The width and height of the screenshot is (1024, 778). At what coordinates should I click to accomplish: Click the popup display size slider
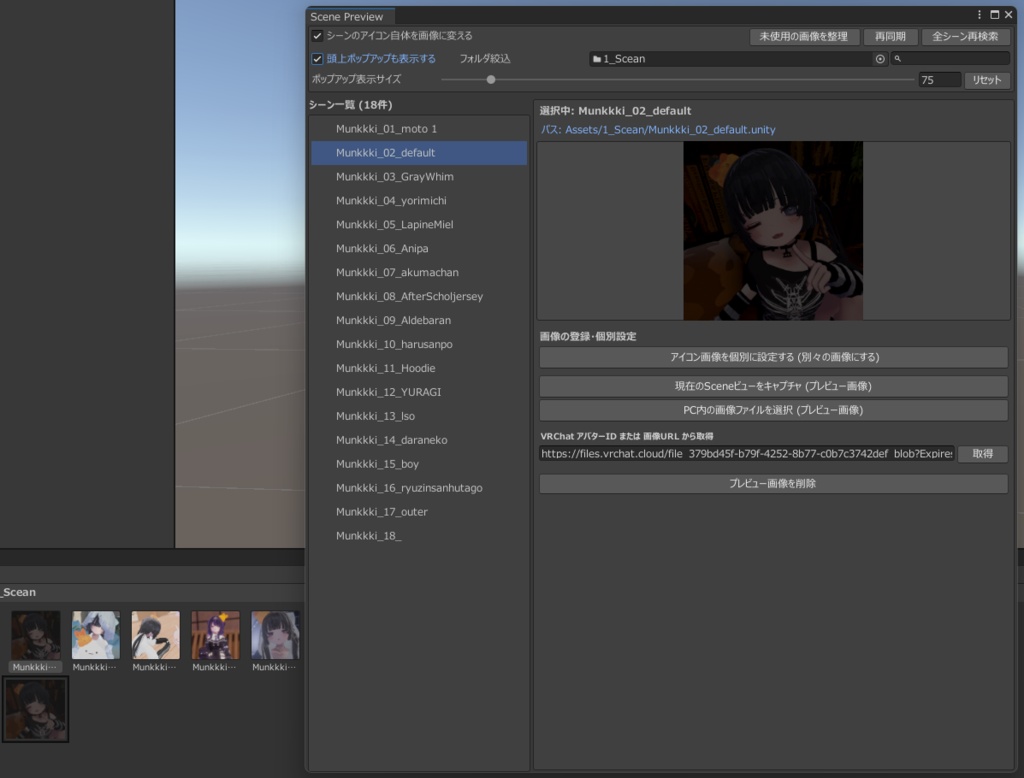click(677, 80)
